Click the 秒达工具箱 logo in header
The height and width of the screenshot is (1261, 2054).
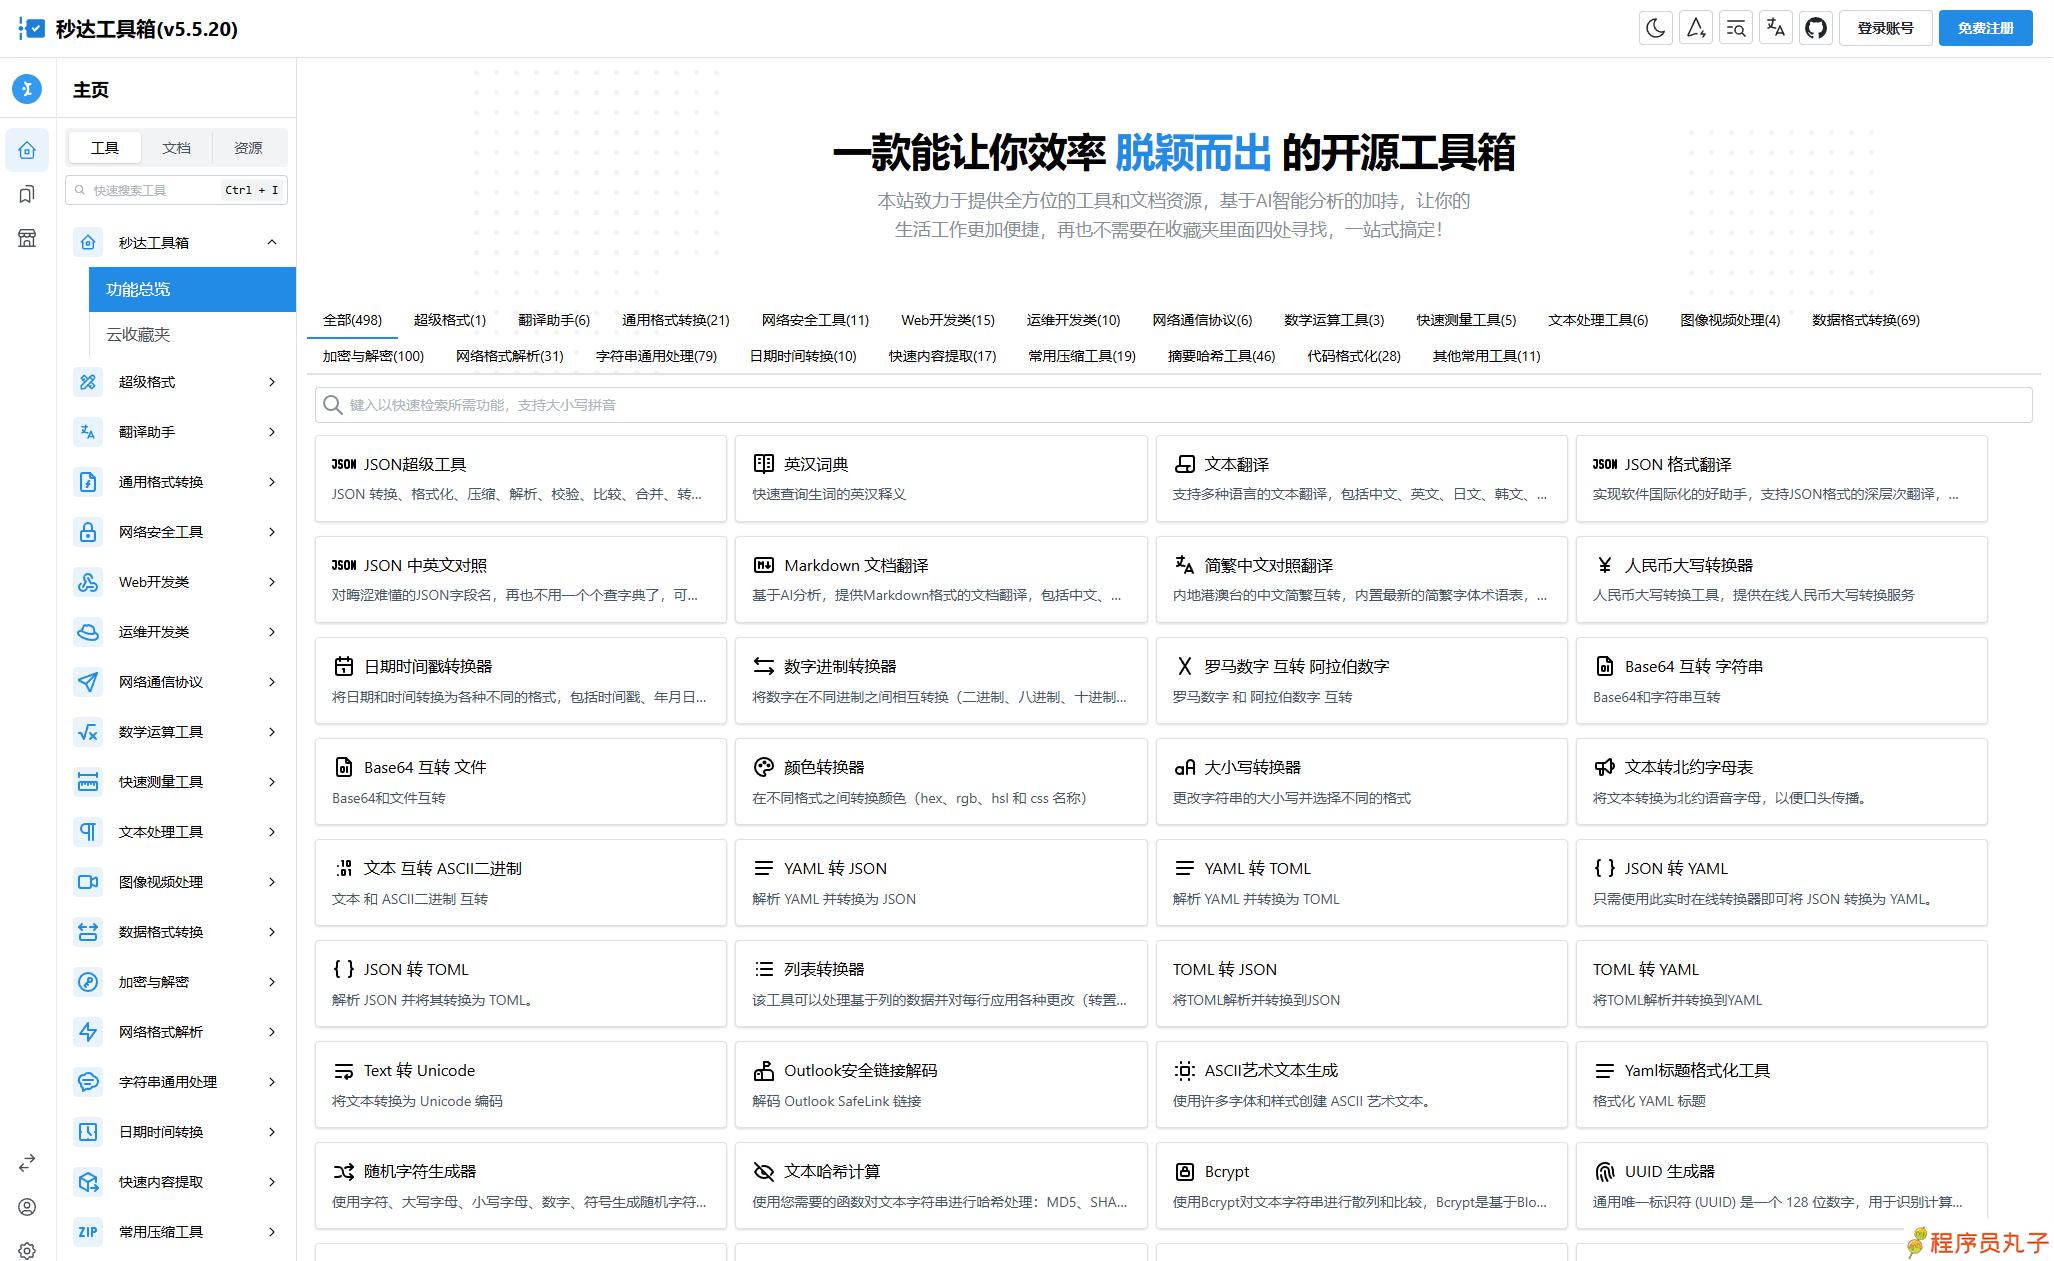click(32, 28)
